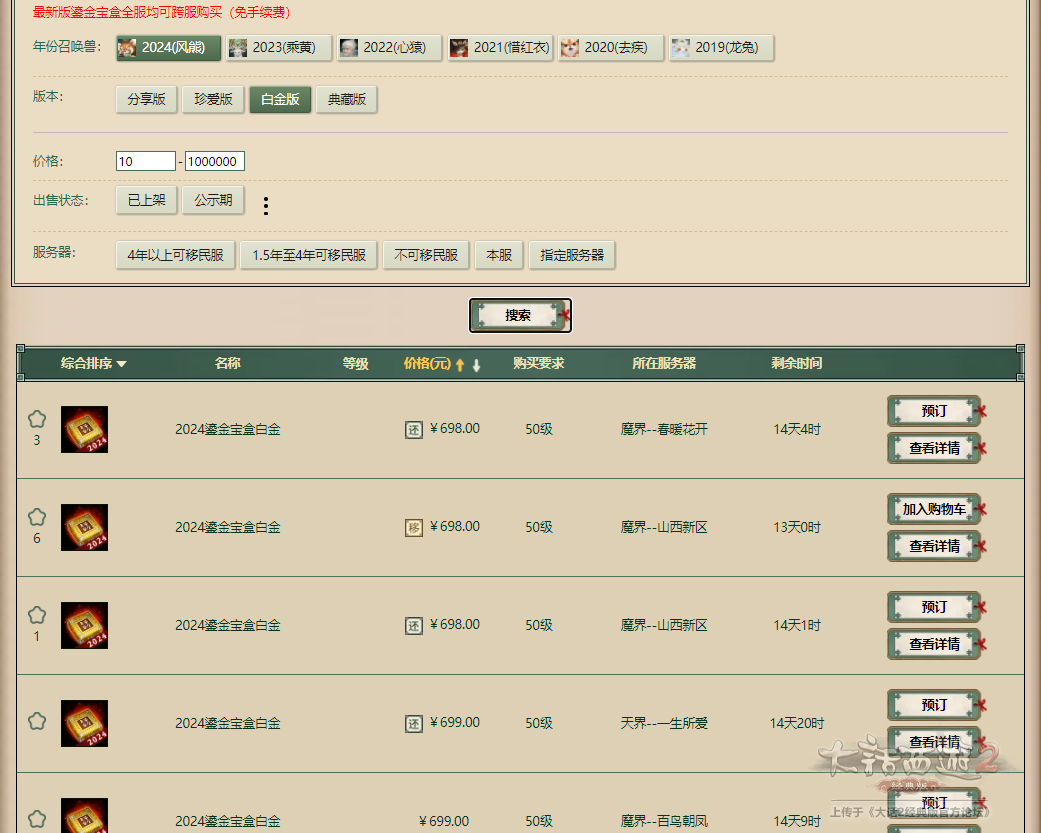1041x833 pixels.
Task: Sort price descending with down arrow
Action: point(477,365)
